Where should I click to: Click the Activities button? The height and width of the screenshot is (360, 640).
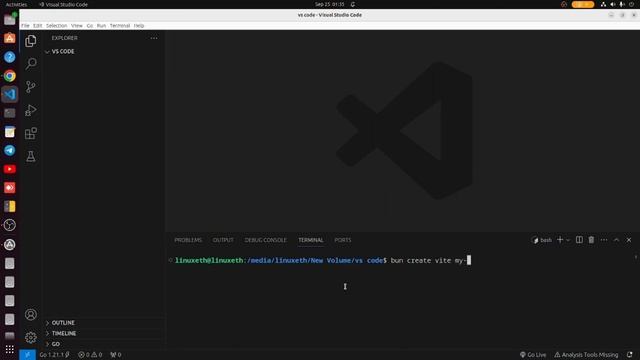16,4
